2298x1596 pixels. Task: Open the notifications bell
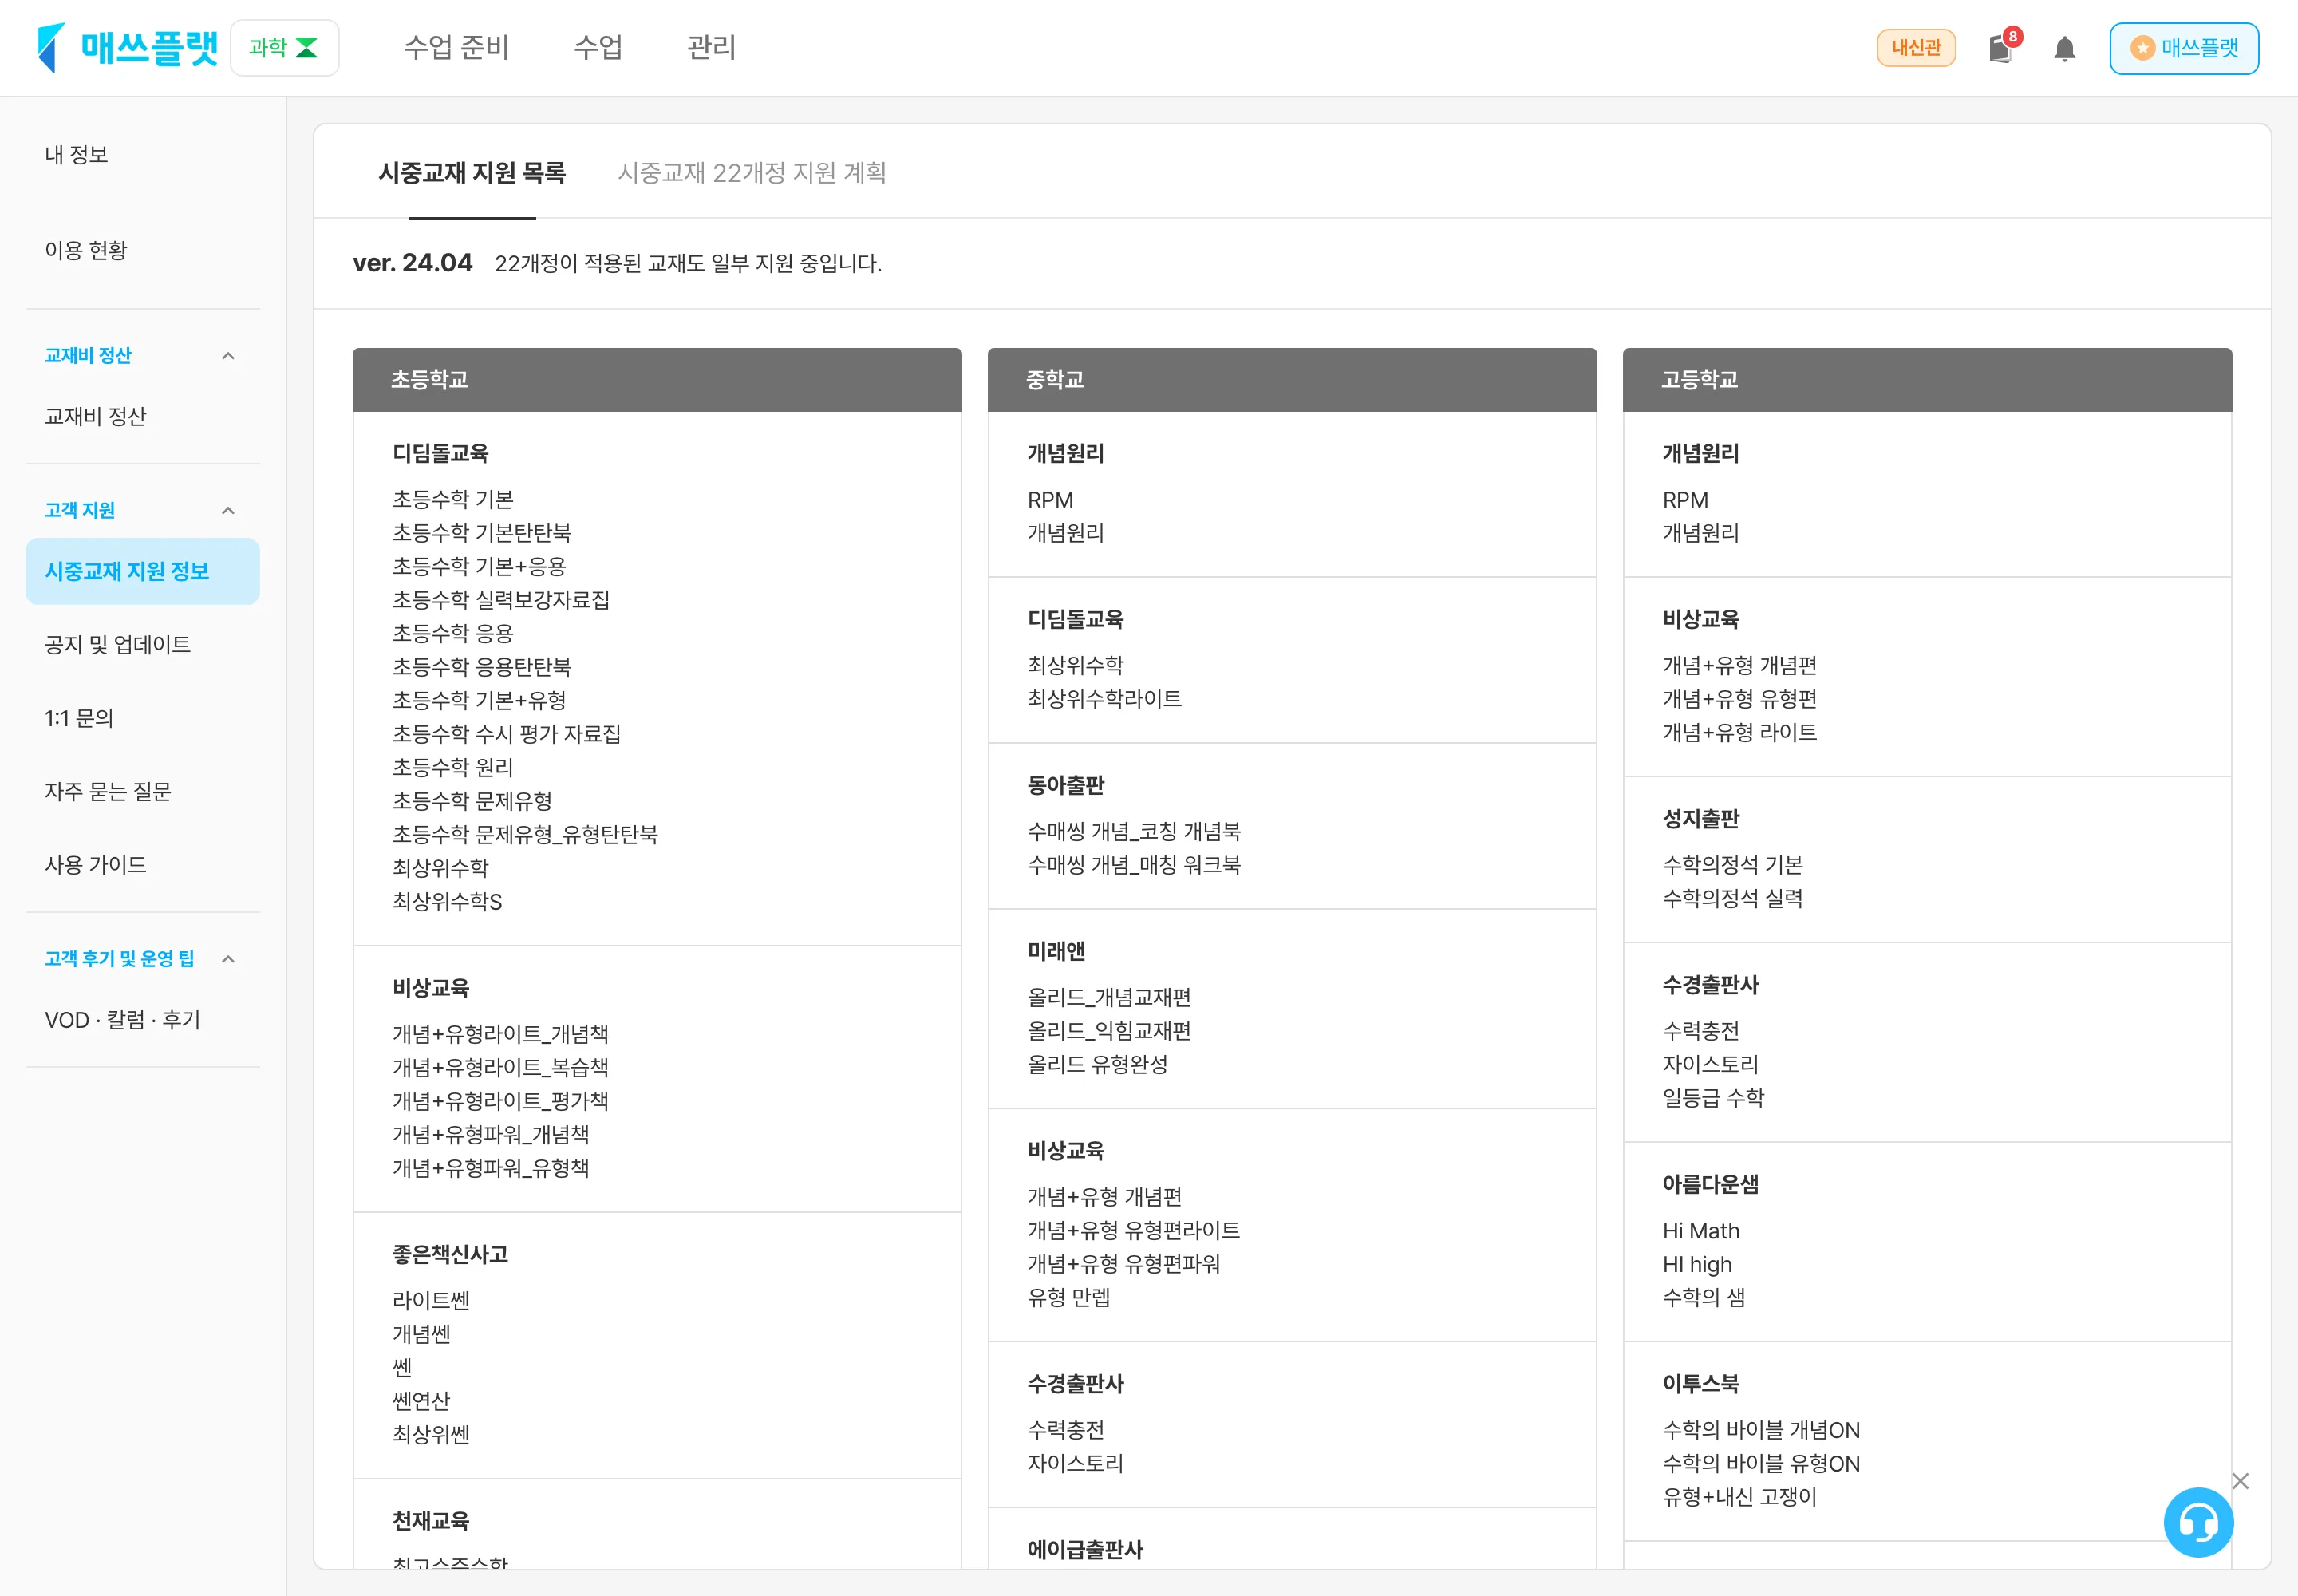(x=2064, y=48)
